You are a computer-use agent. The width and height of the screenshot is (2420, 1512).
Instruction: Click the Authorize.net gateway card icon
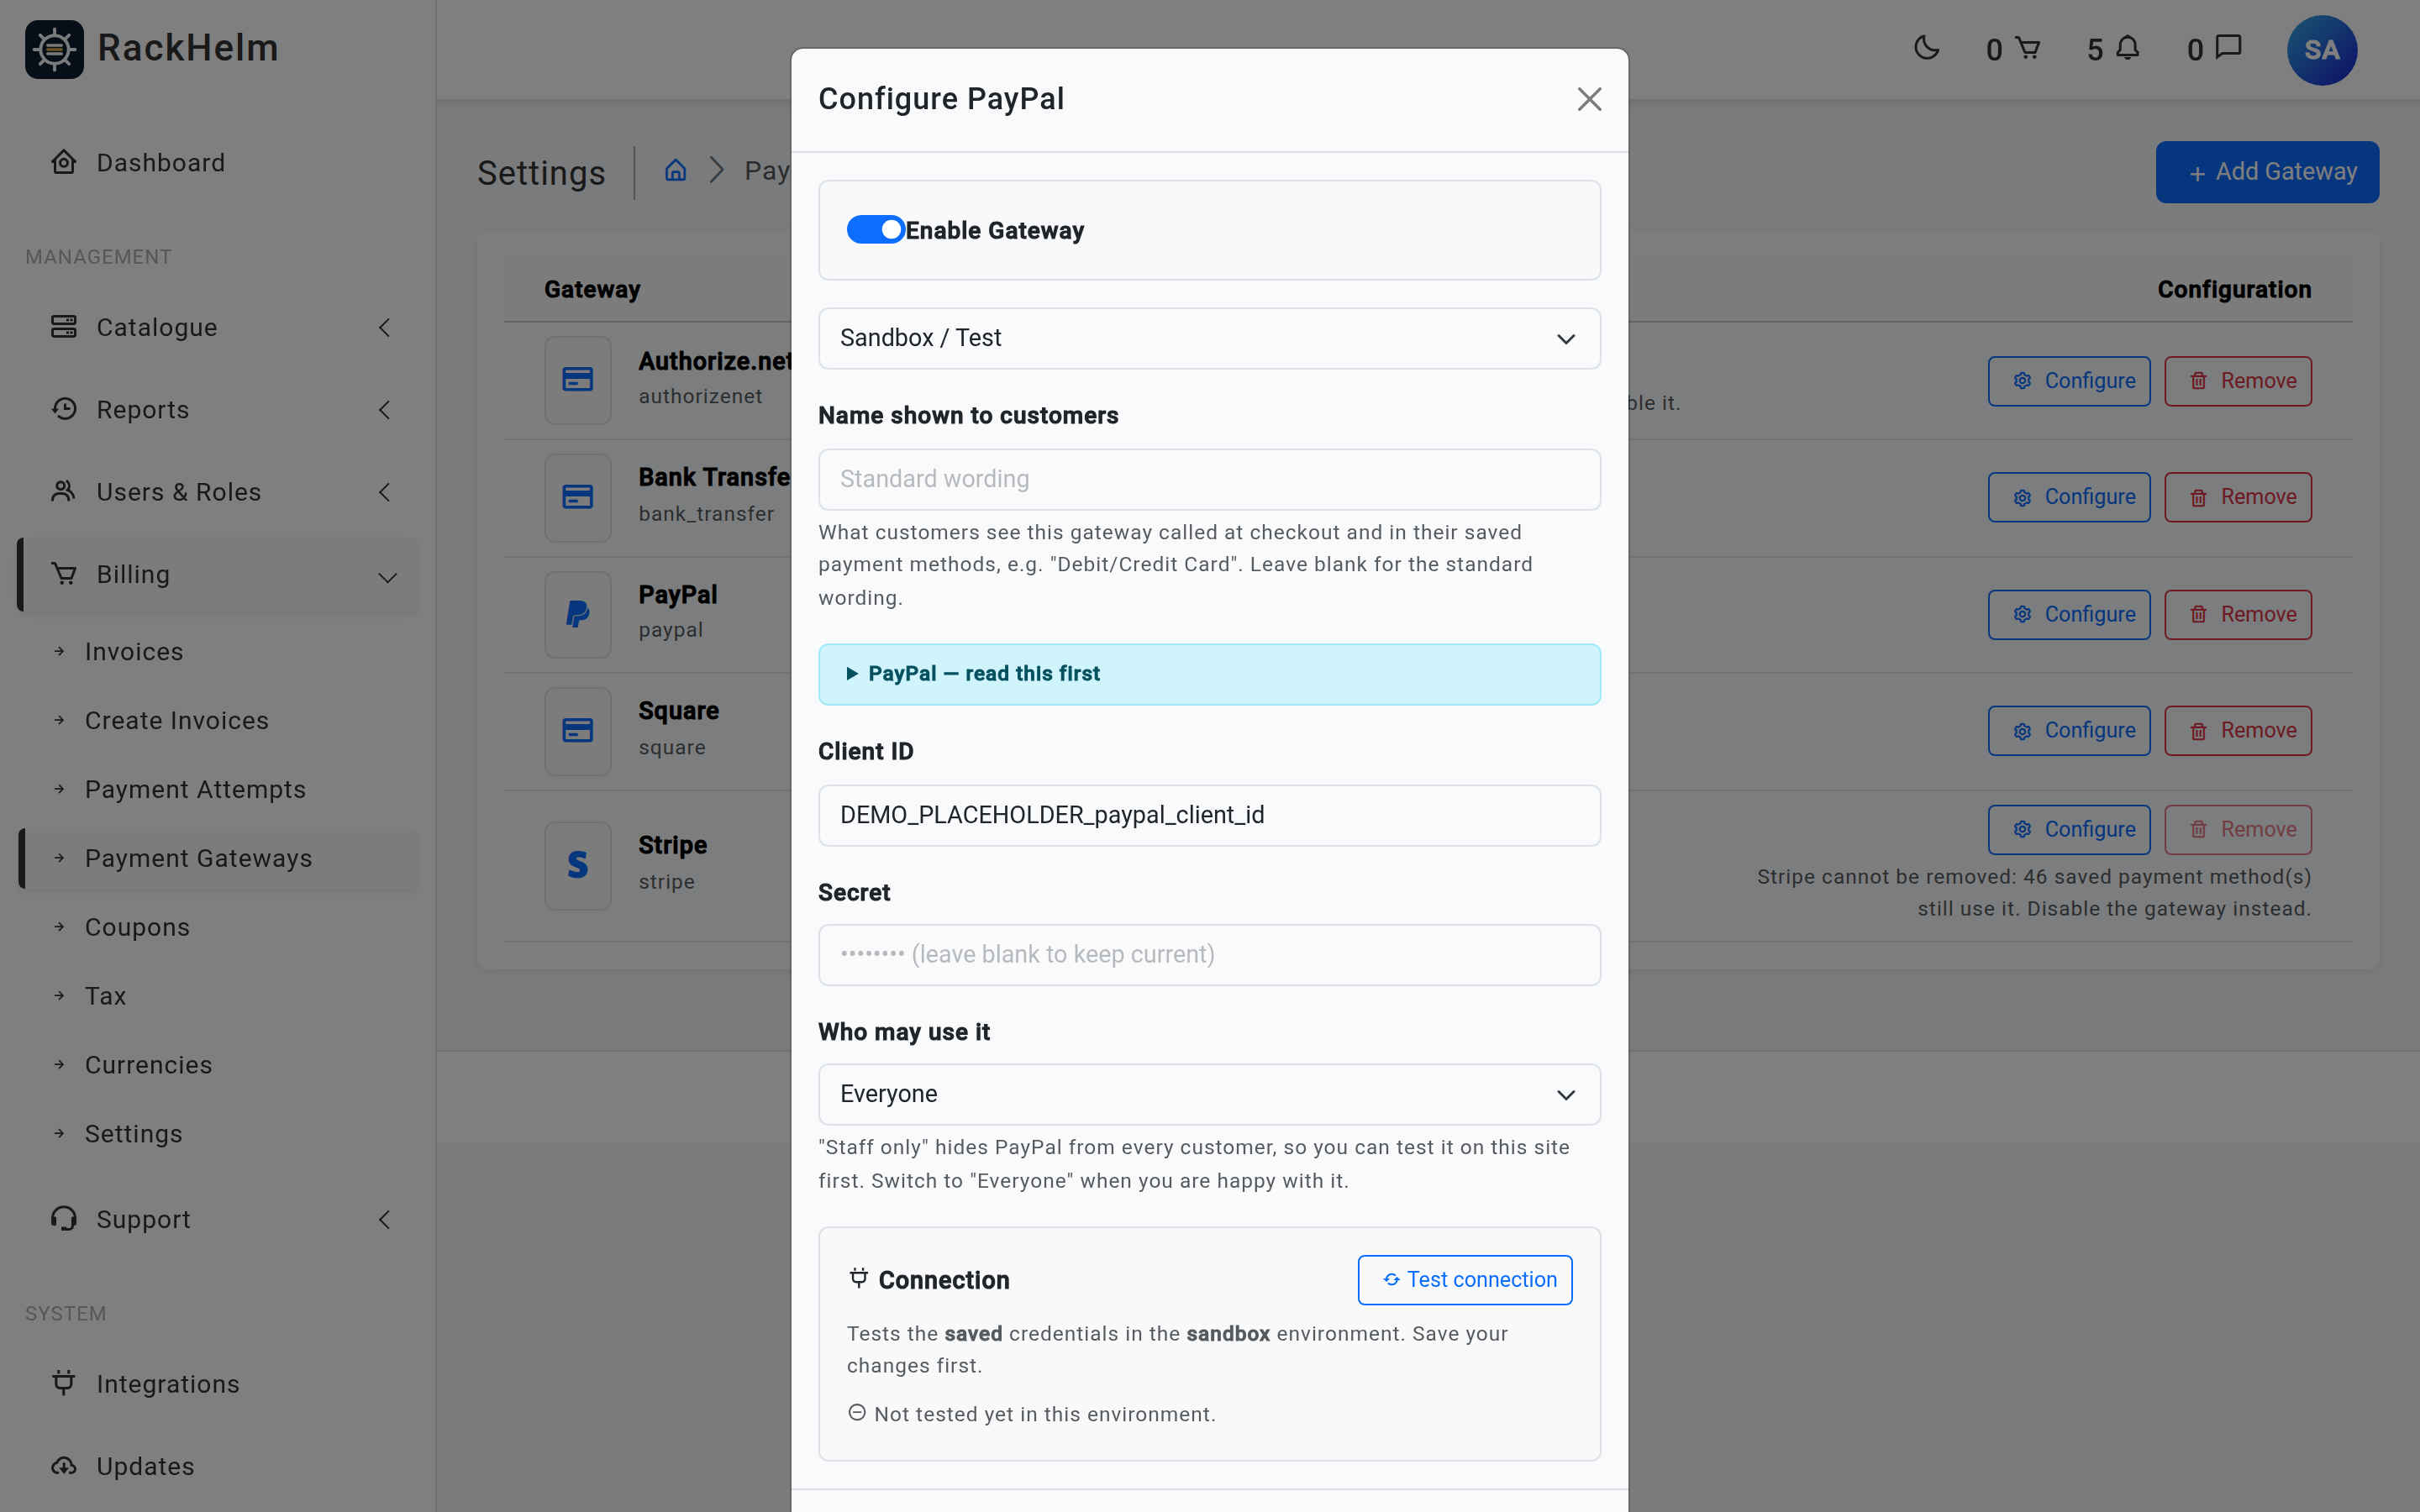click(x=578, y=380)
